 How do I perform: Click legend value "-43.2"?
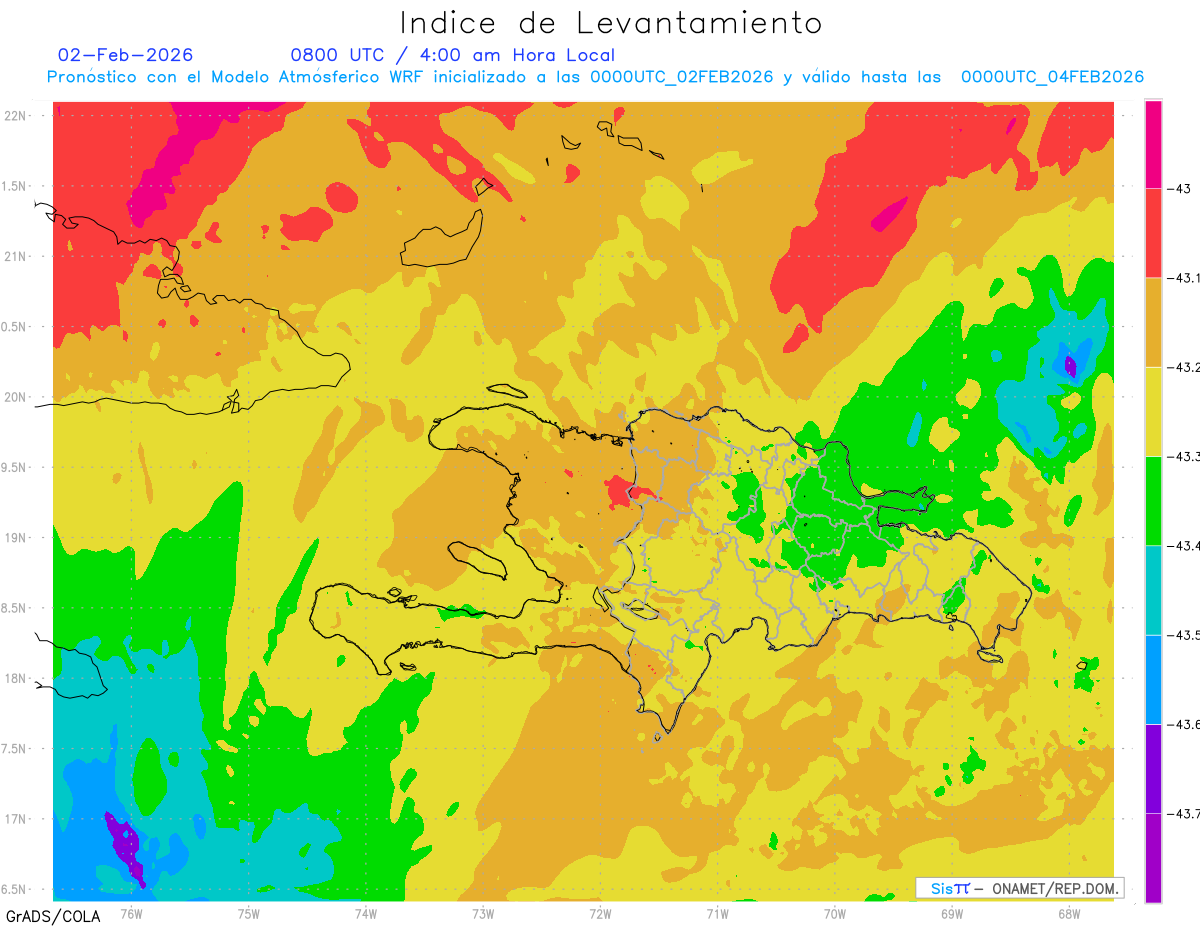click(1184, 367)
